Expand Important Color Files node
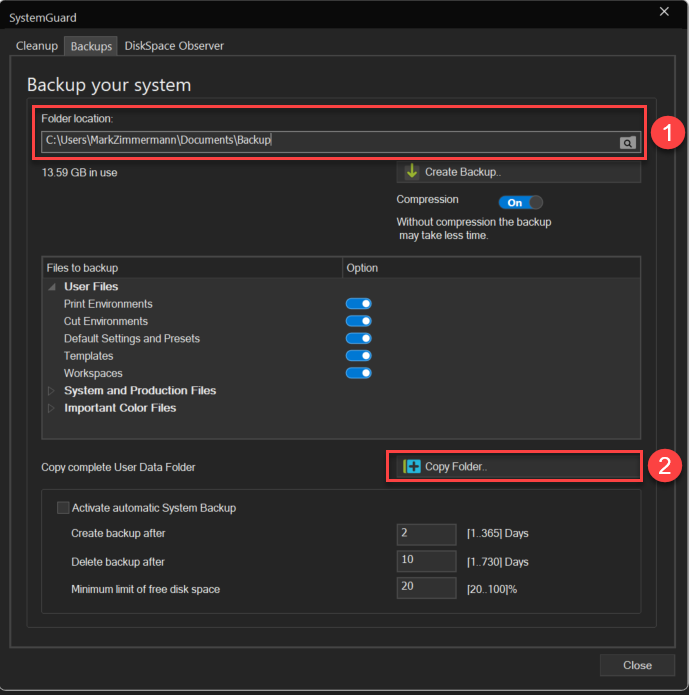Viewport: 689px width, 695px height. [51, 408]
